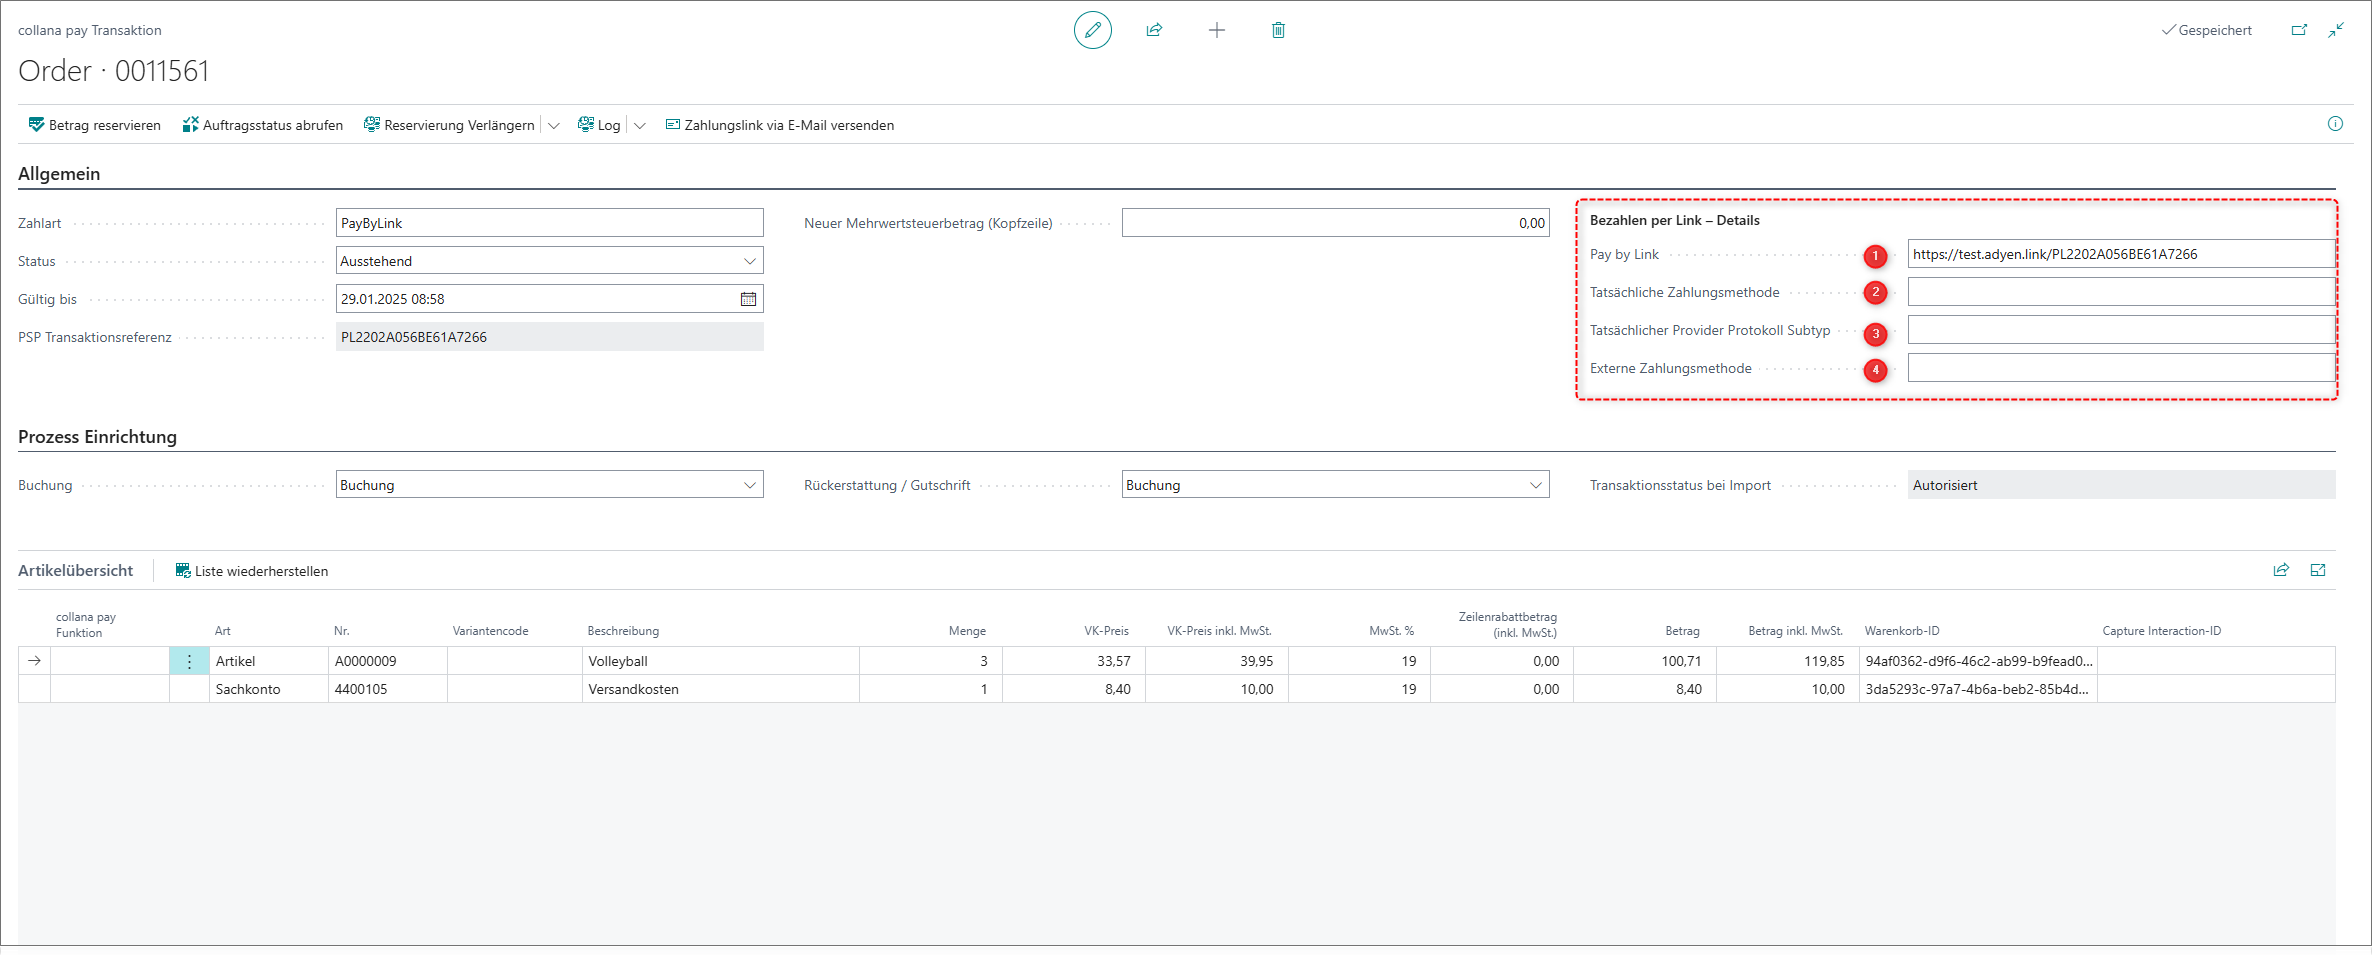Image resolution: width=2372 pixels, height=955 pixels.
Task: Select the row arrow for Volleyball line
Action: click(34, 661)
